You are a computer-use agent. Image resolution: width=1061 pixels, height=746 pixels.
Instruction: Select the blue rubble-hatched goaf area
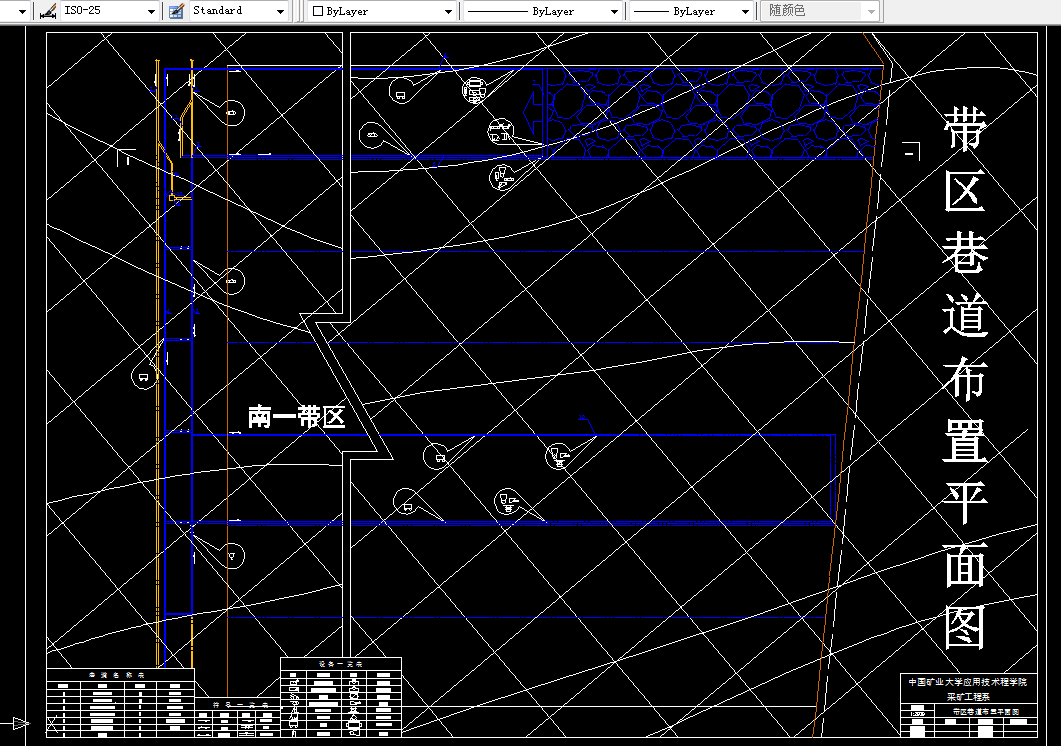pos(714,112)
